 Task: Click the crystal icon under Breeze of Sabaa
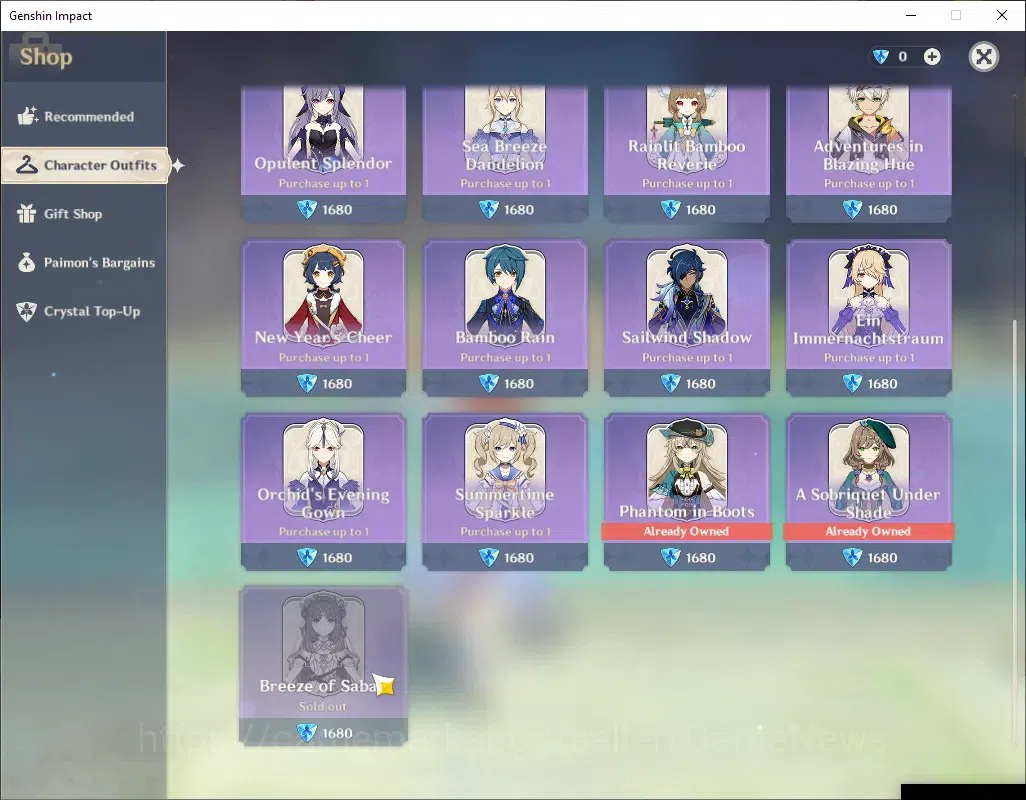[307, 733]
